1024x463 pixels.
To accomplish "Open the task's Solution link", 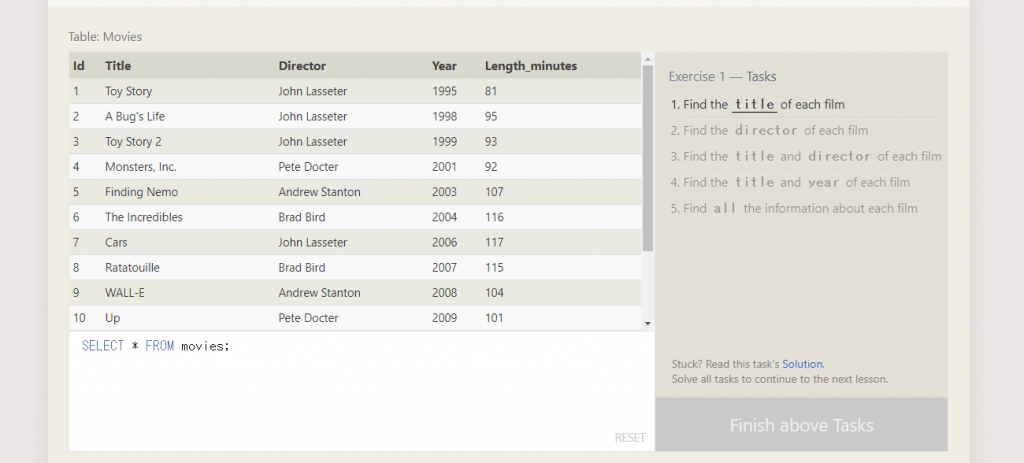I will pos(802,364).
